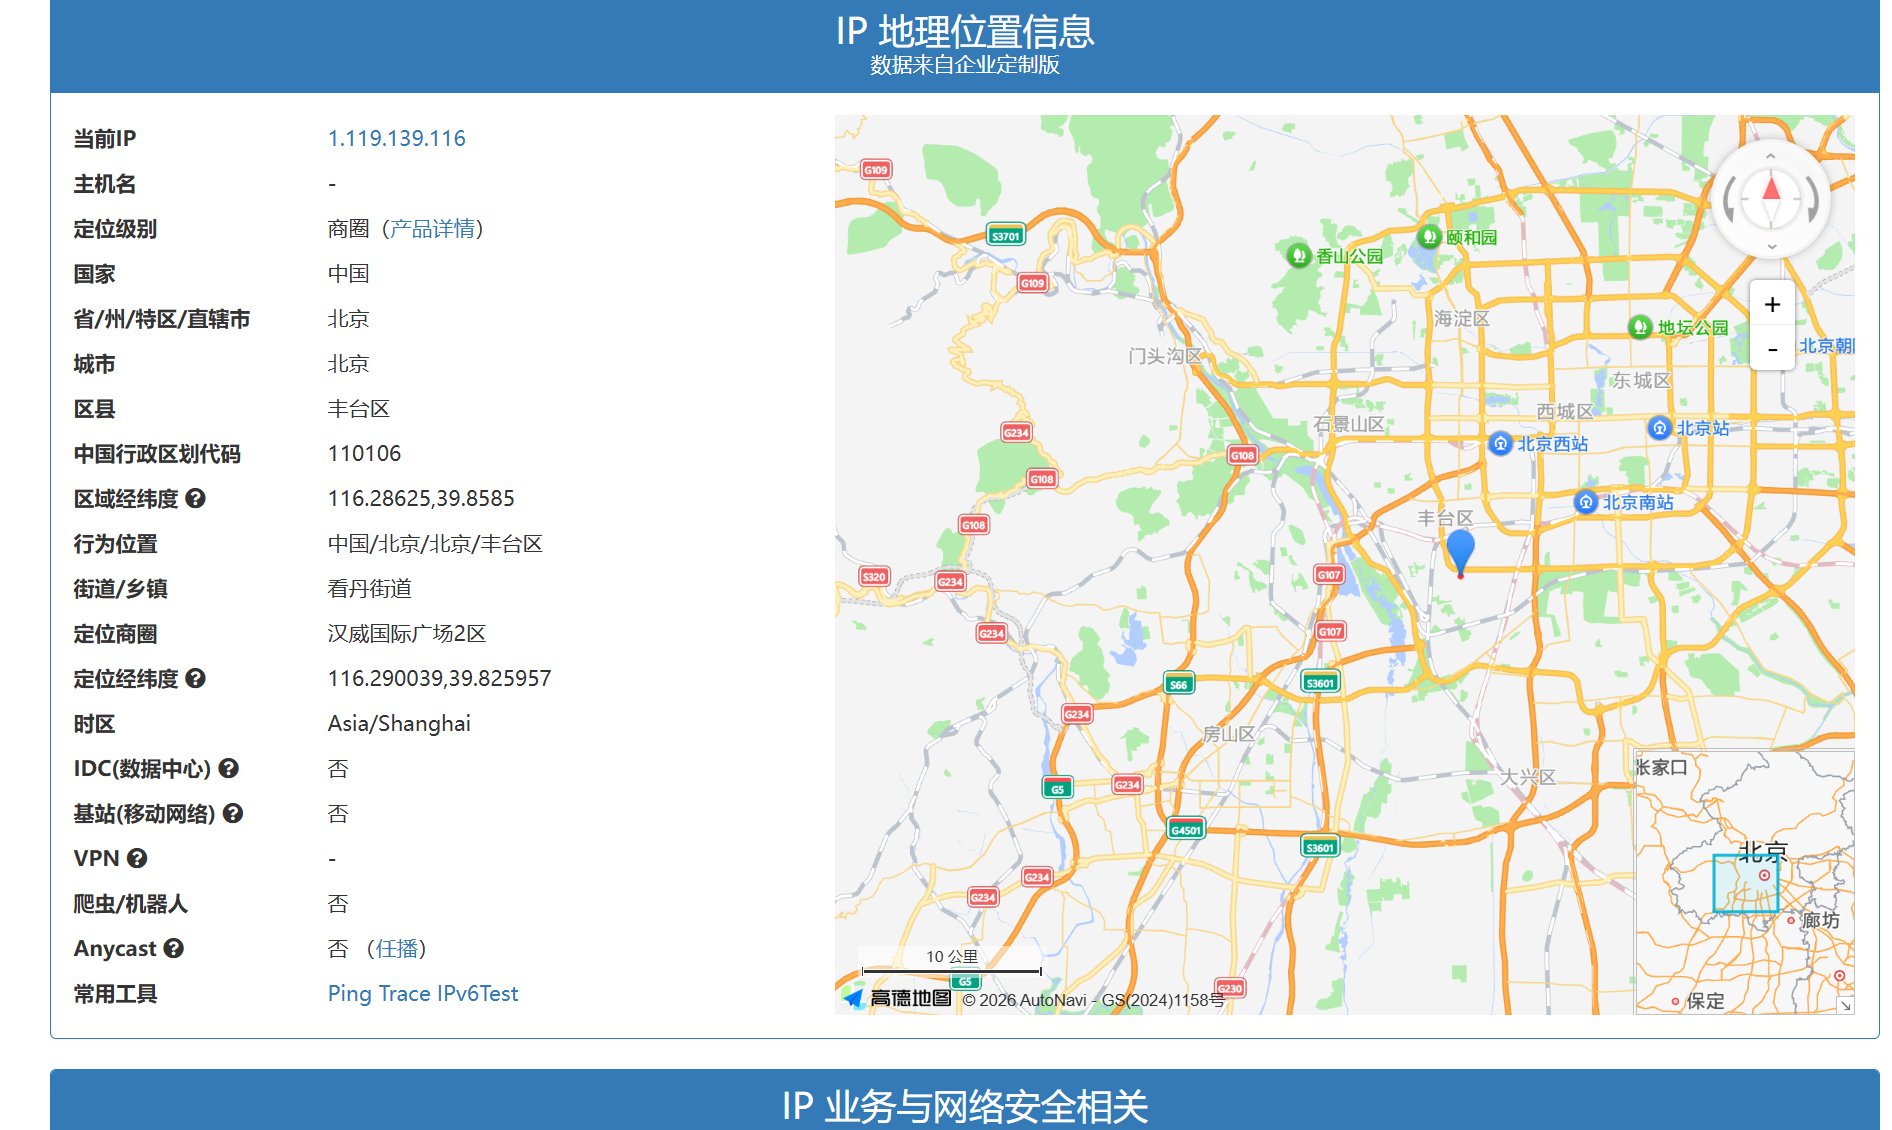Rotate map using compass left arrow
Viewport: 1892px width, 1130px height.
[x=1729, y=200]
